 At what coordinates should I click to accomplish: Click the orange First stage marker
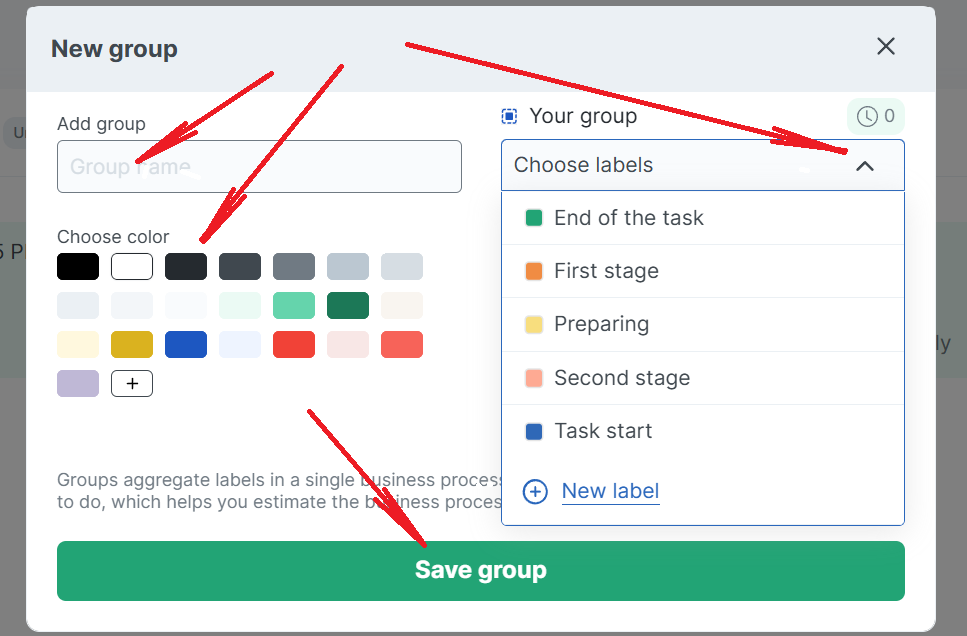point(534,271)
